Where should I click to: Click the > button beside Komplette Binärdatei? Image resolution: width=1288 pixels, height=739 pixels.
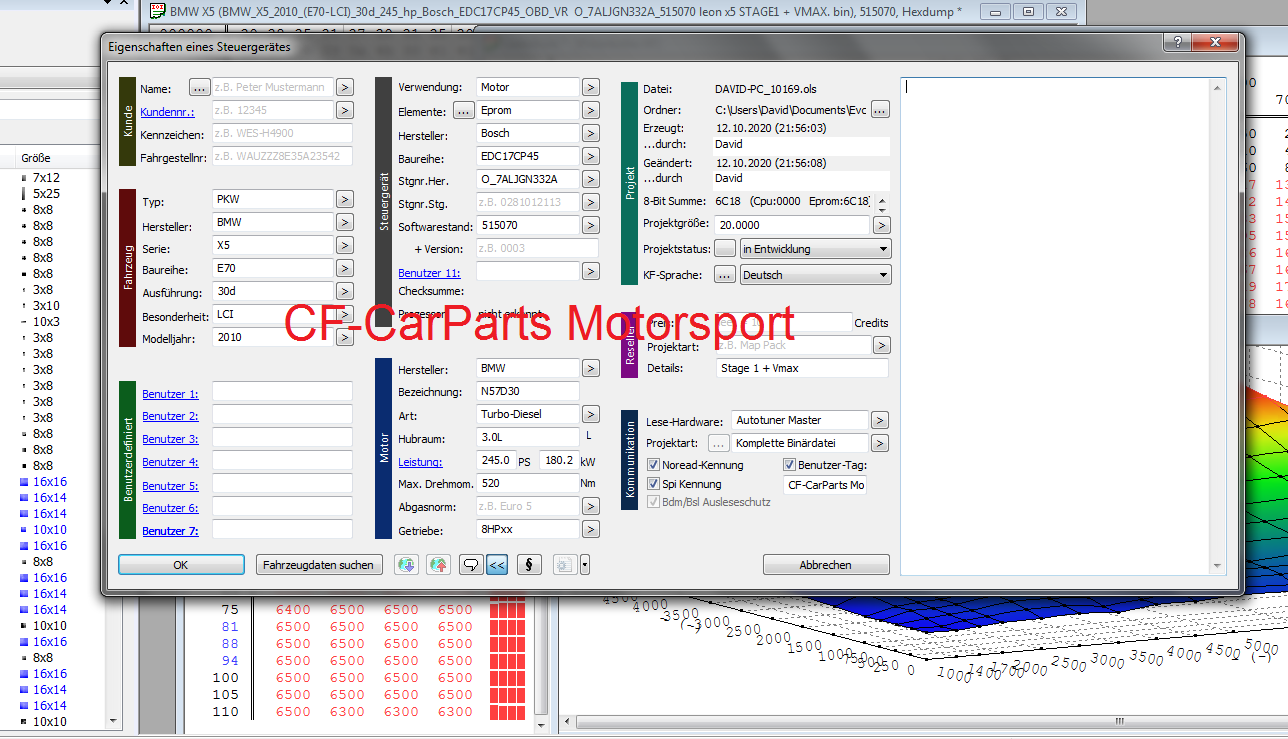click(x=879, y=444)
